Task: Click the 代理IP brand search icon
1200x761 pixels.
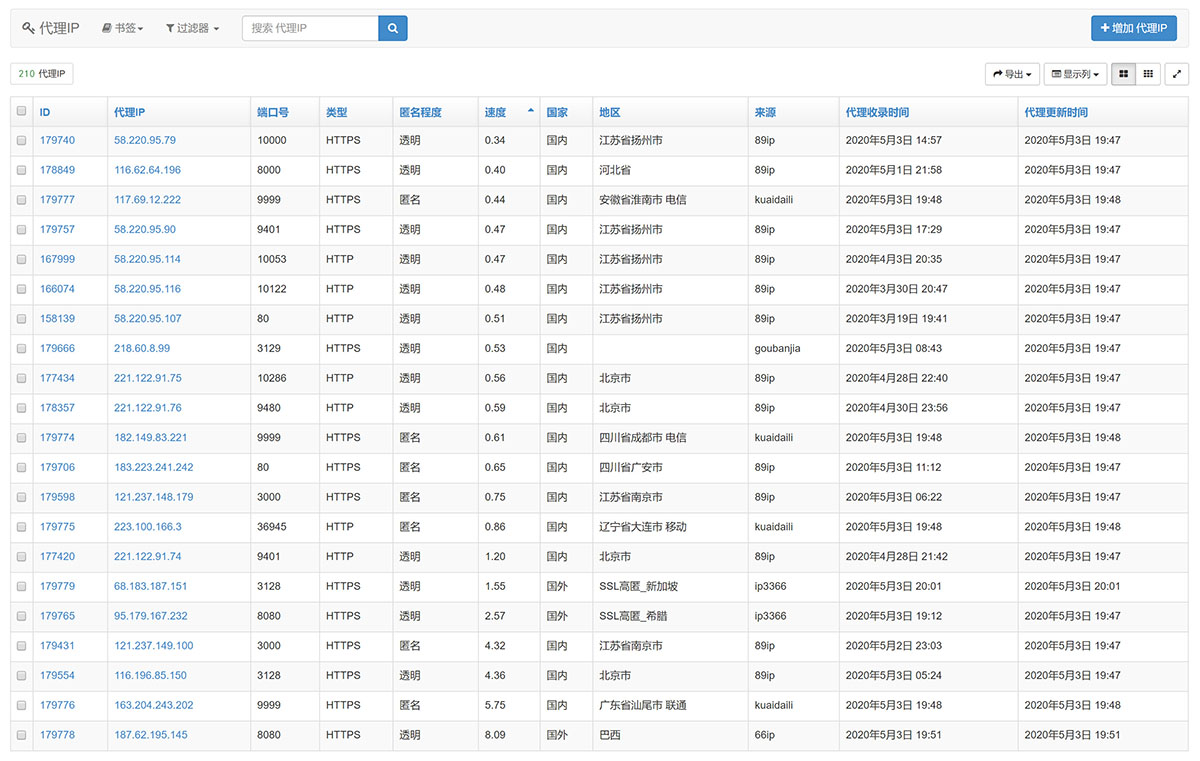Action: (x=28, y=29)
